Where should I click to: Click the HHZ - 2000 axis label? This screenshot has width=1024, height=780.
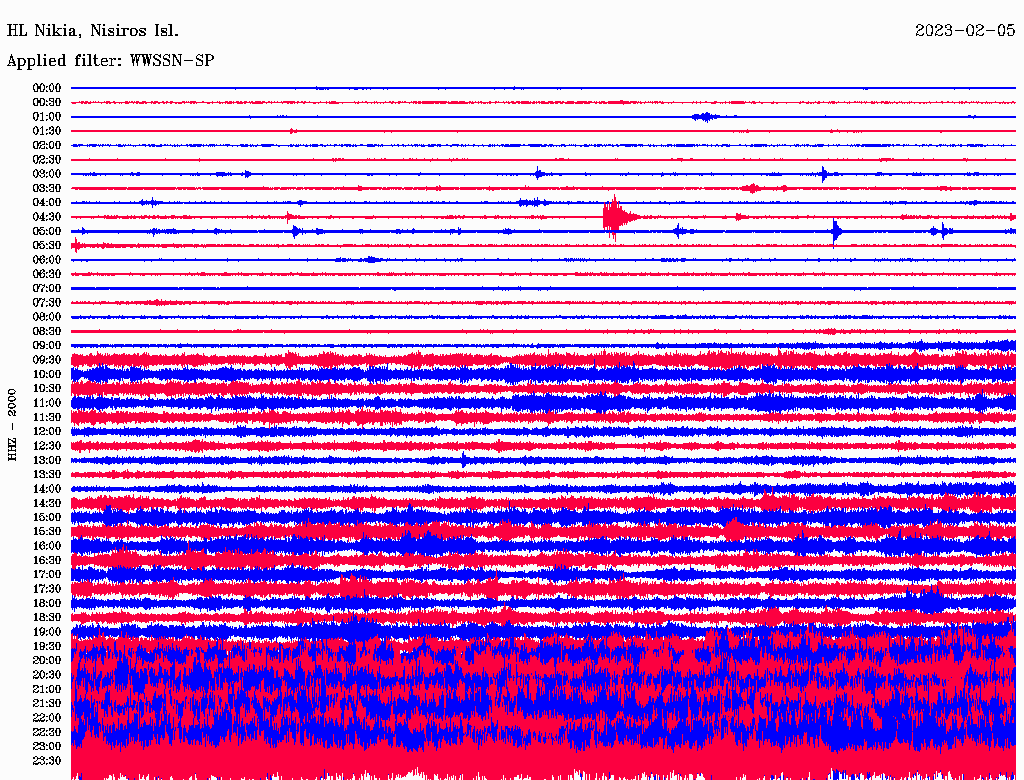coord(12,425)
